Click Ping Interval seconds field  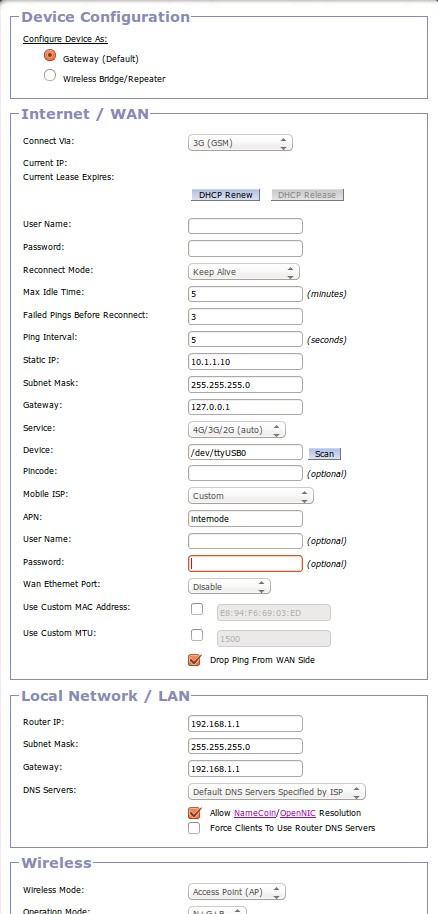pos(245,339)
